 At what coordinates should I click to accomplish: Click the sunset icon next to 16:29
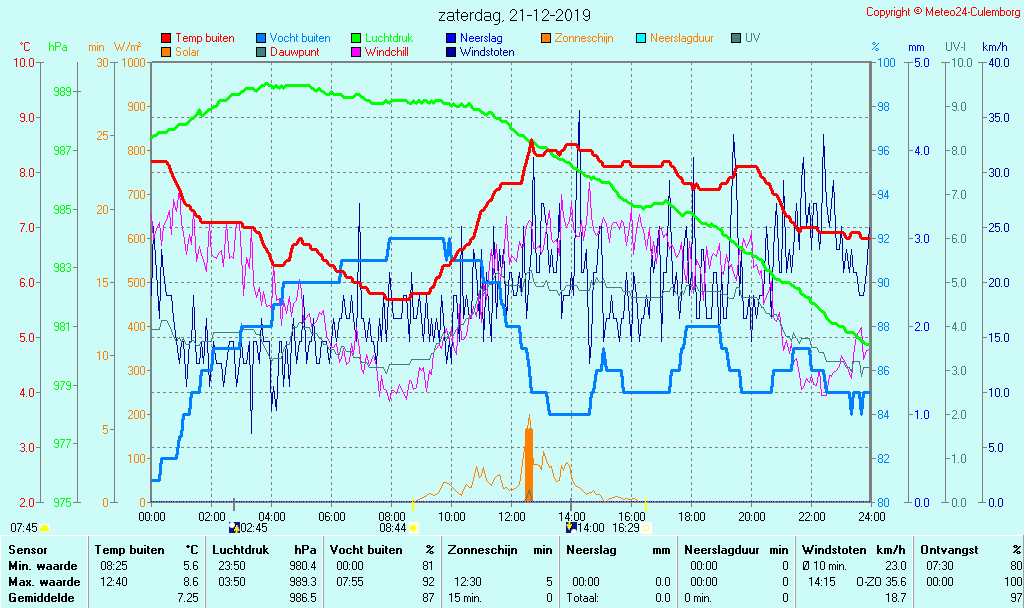click(x=646, y=527)
